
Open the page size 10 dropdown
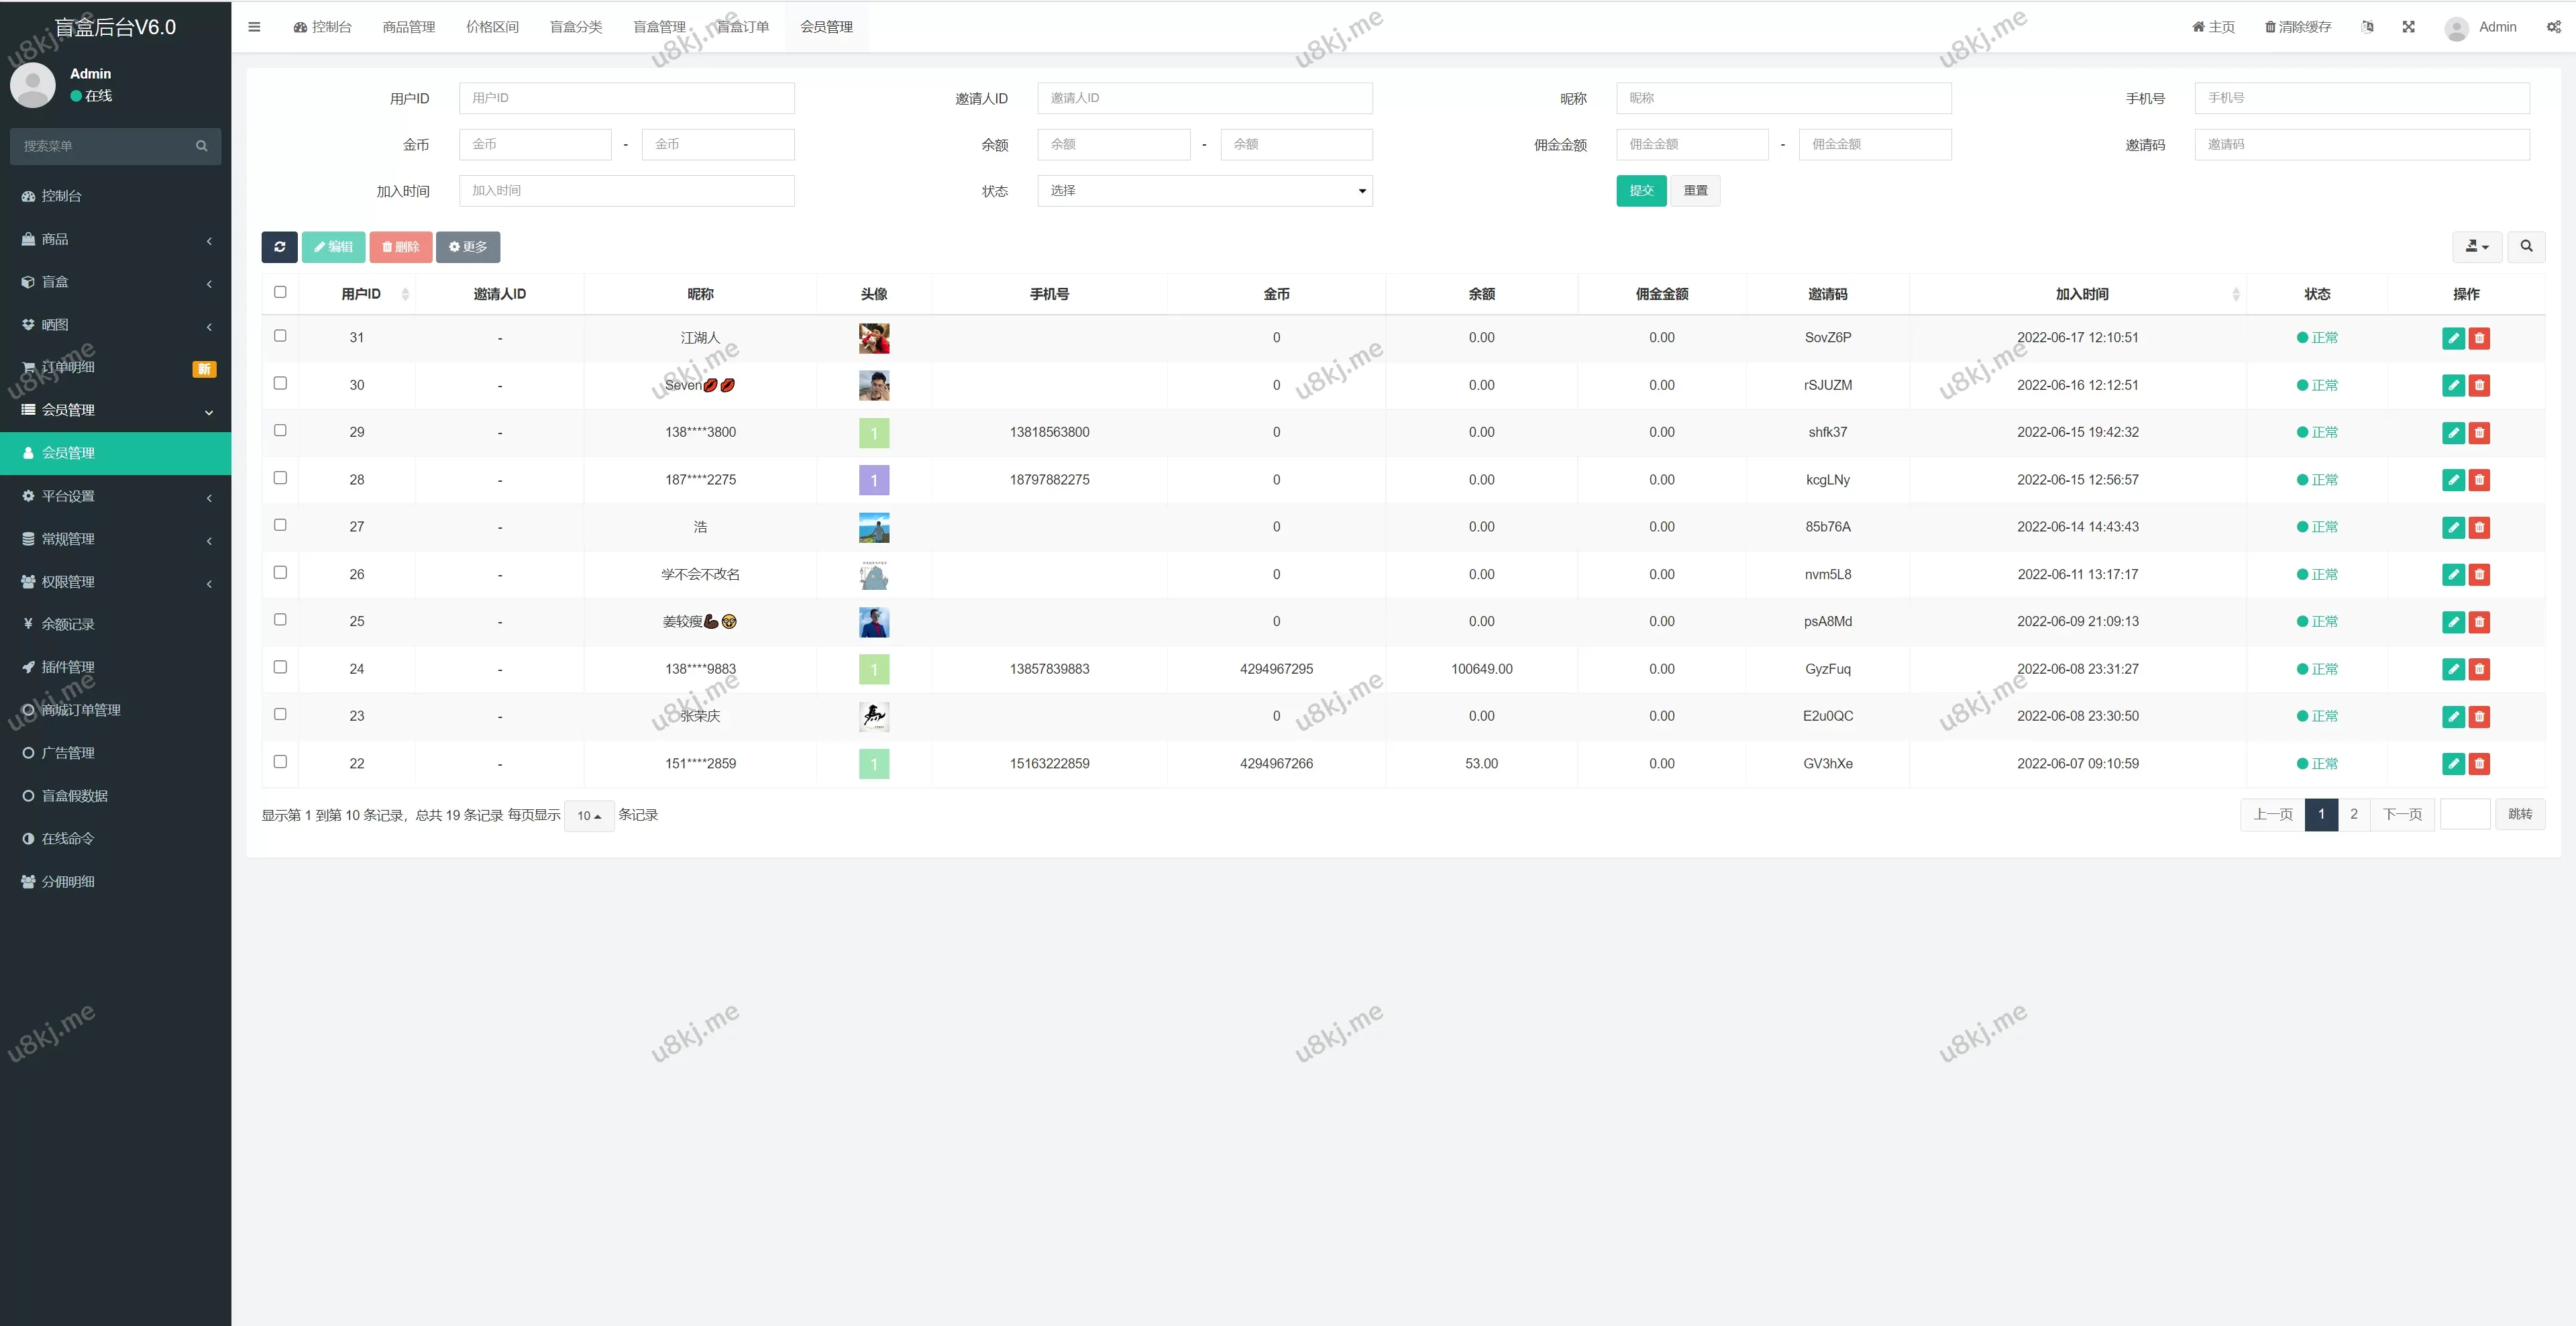click(x=589, y=816)
